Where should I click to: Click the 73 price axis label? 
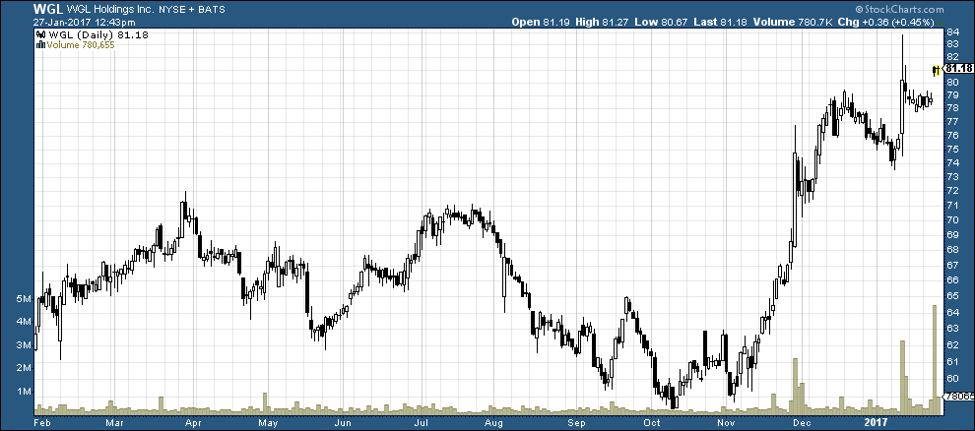point(951,177)
